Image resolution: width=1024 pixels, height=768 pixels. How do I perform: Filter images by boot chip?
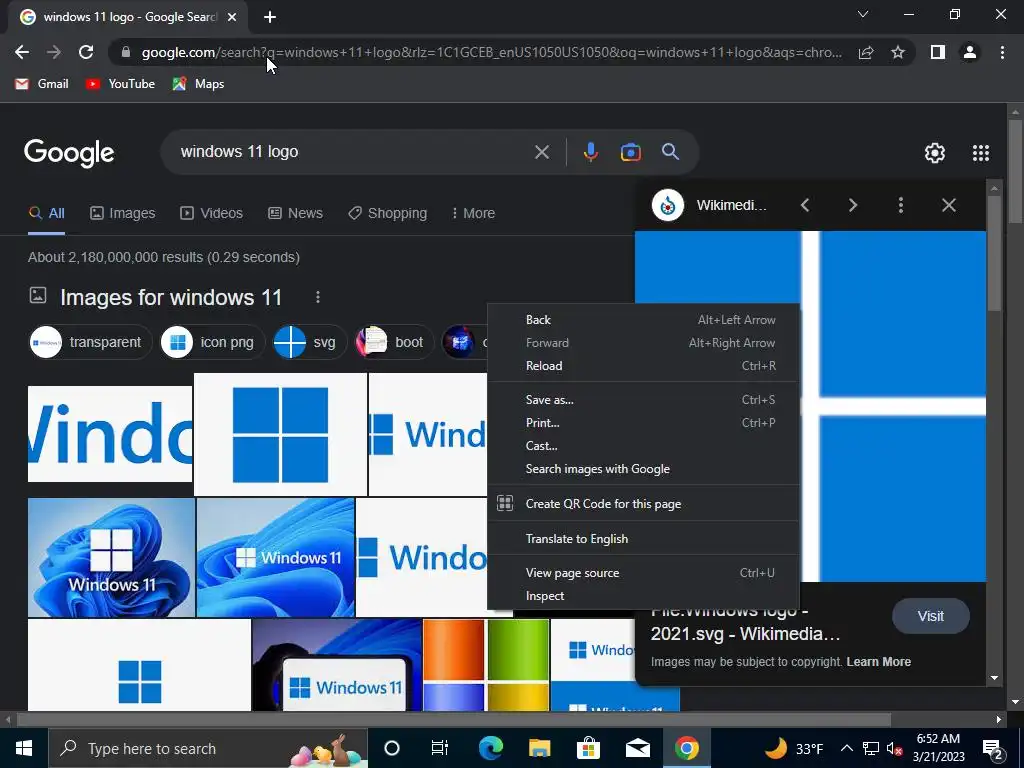click(394, 342)
